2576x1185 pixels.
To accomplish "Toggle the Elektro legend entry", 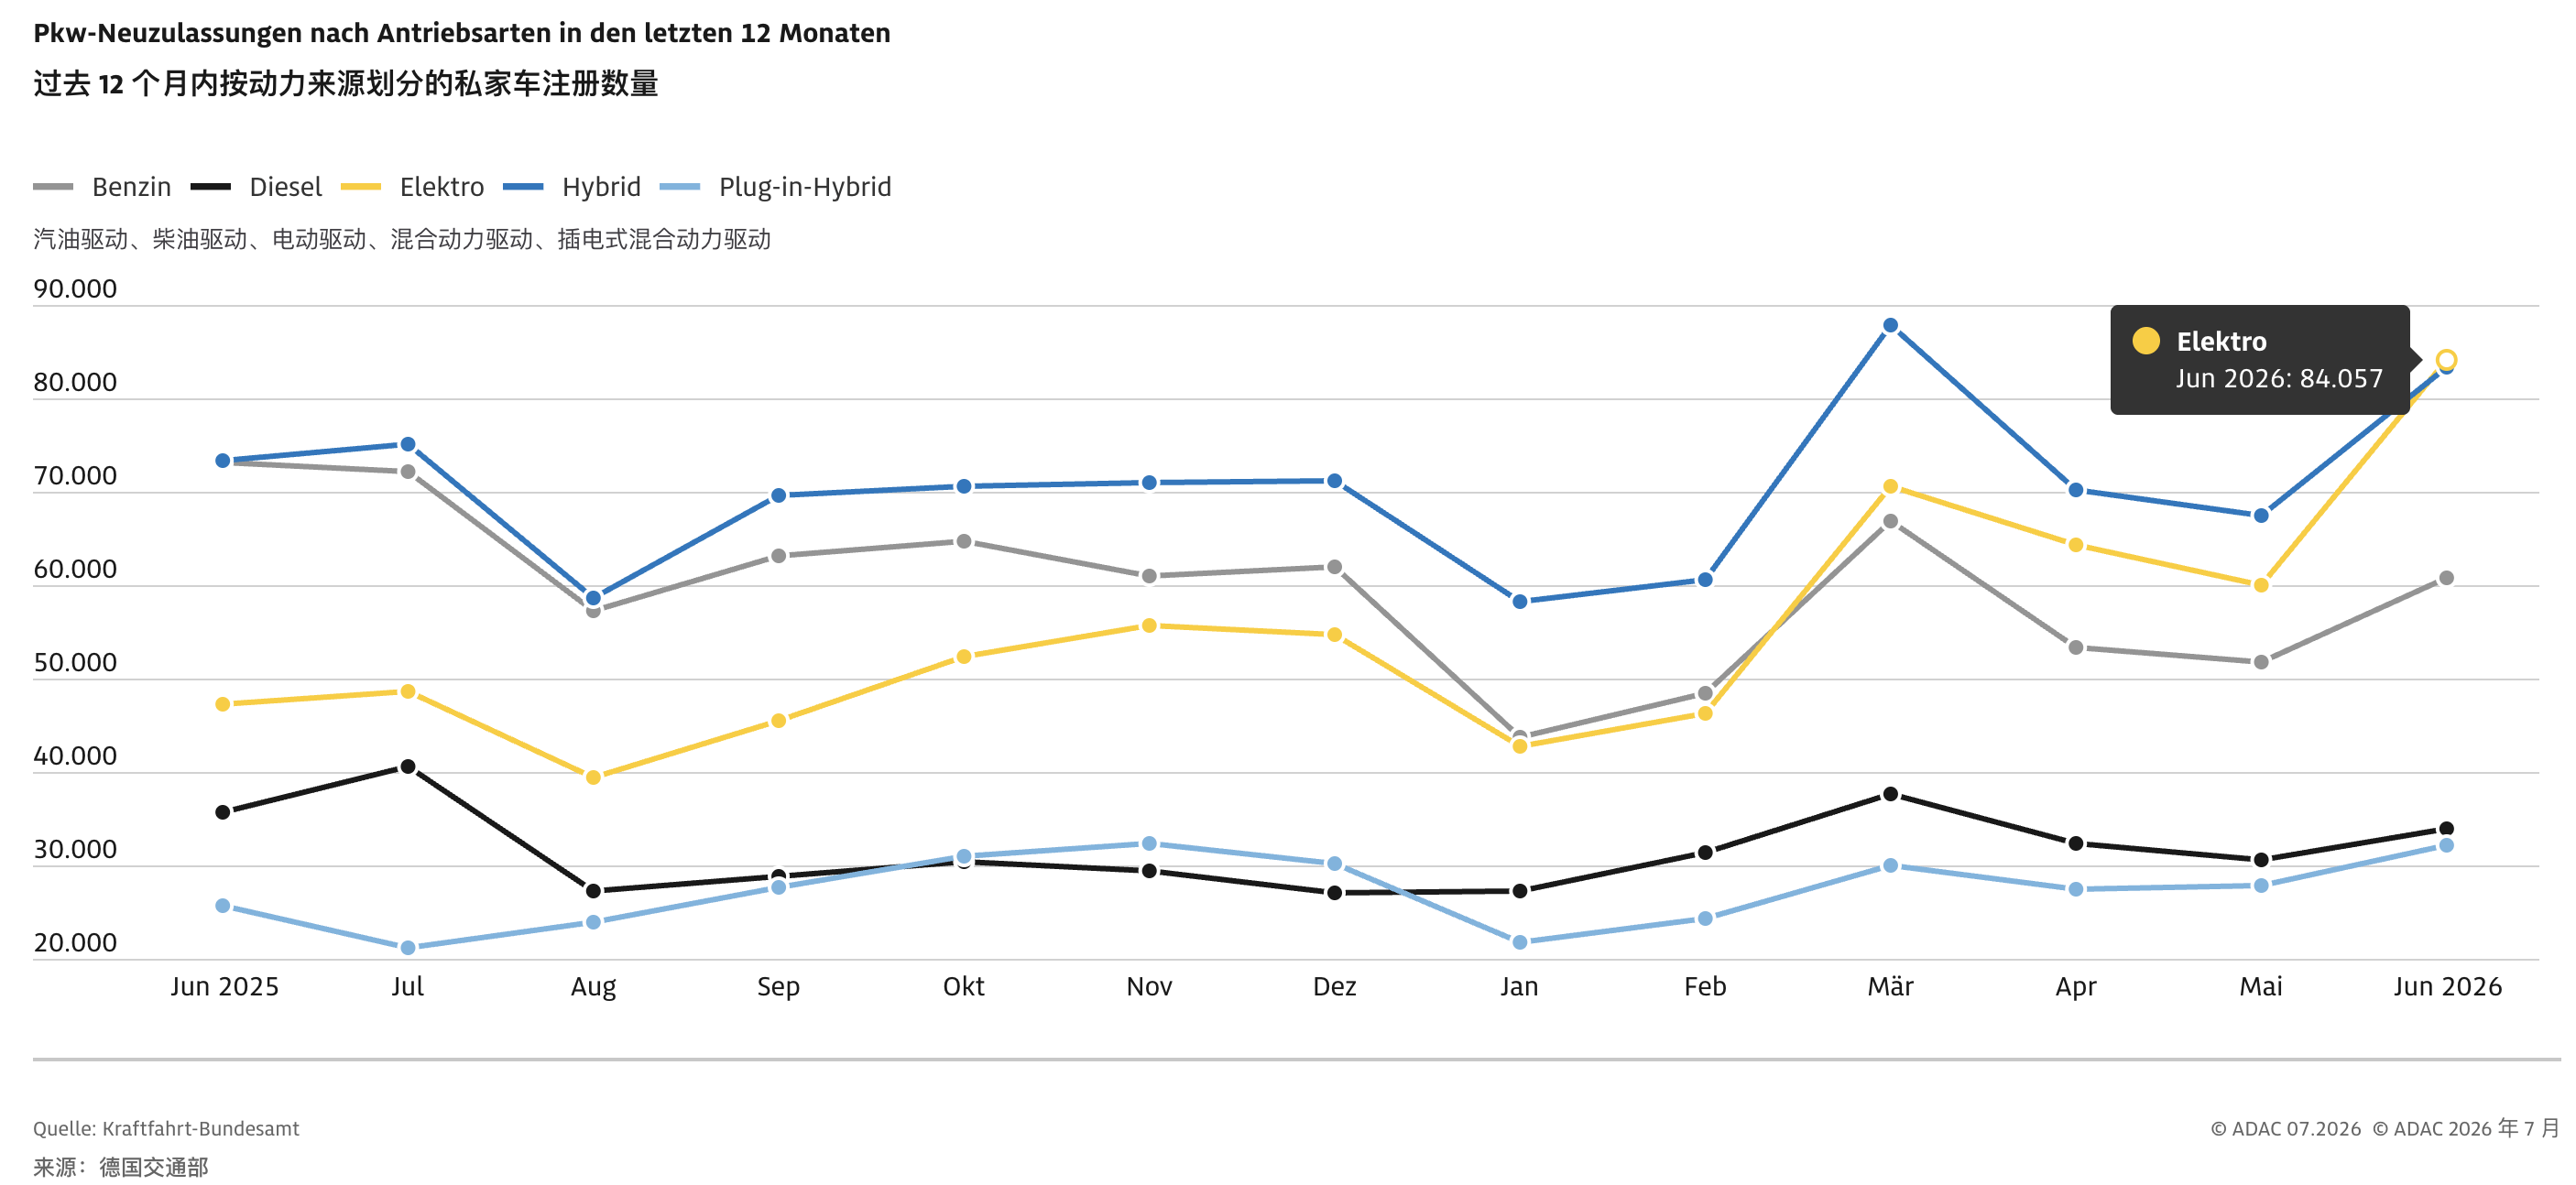I will click(x=412, y=187).
